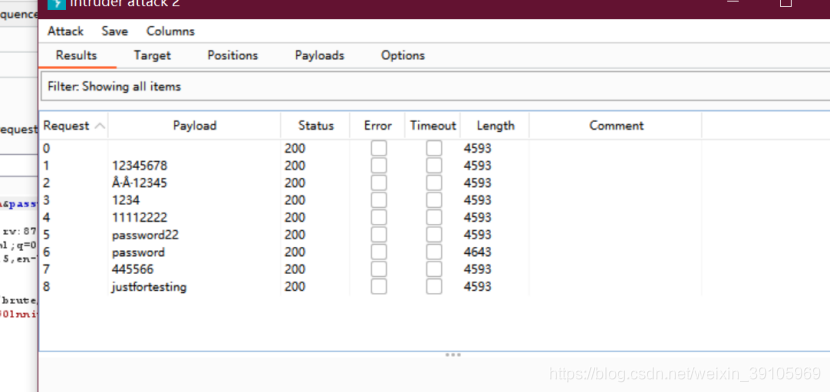Toggle Timeout checkbox for payload password
830x392 pixels.
(434, 252)
